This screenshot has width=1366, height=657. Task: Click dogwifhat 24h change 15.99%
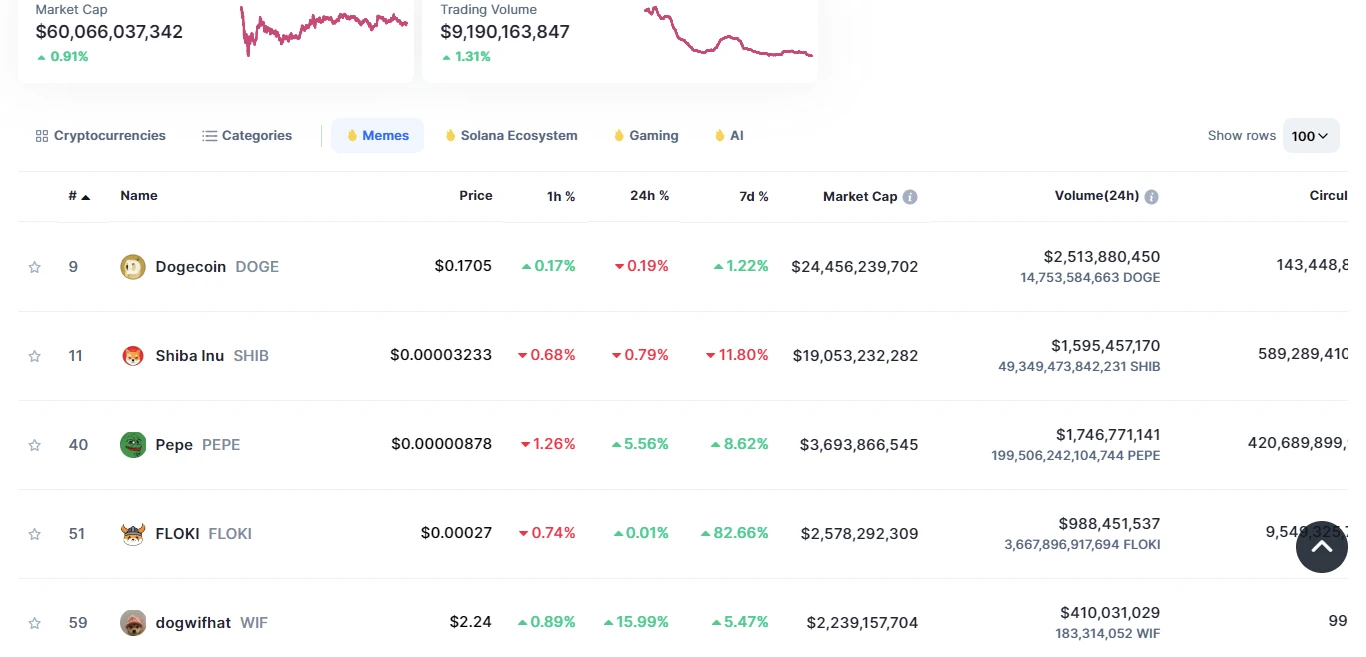coord(637,623)
